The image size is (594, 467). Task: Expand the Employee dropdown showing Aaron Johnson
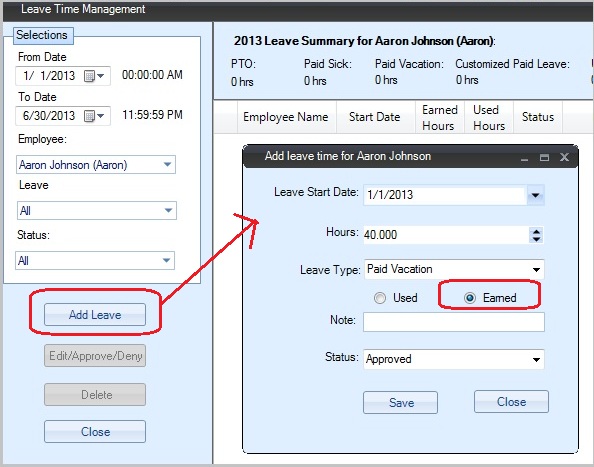[167, 165]
